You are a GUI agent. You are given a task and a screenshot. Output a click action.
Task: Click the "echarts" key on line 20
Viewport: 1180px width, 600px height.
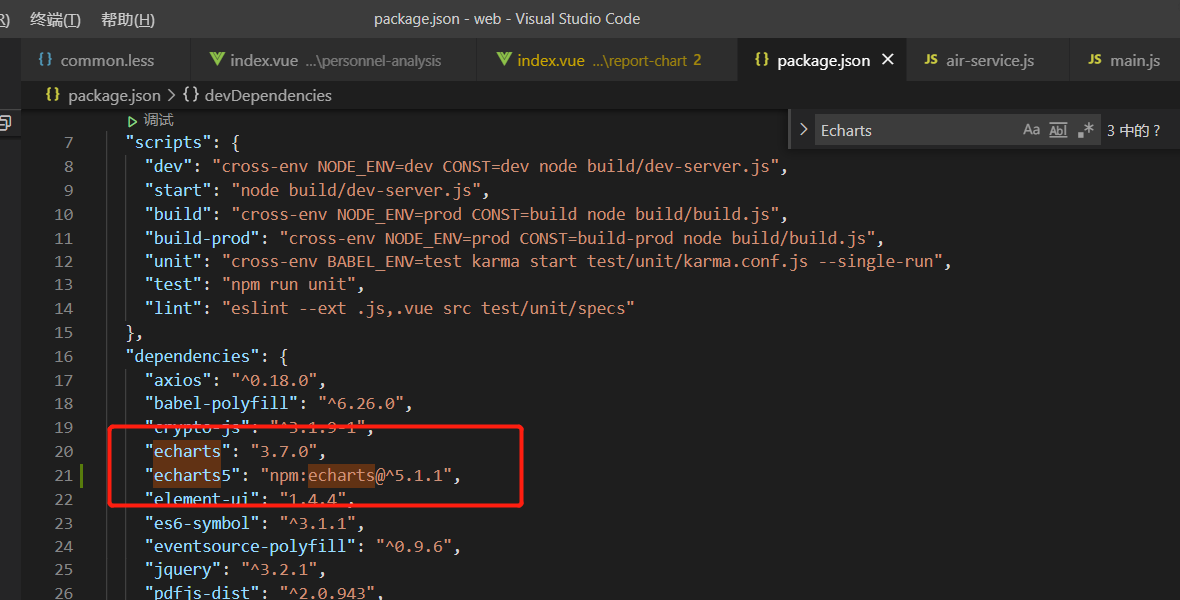pyautogui.click(x=188, y=452)
